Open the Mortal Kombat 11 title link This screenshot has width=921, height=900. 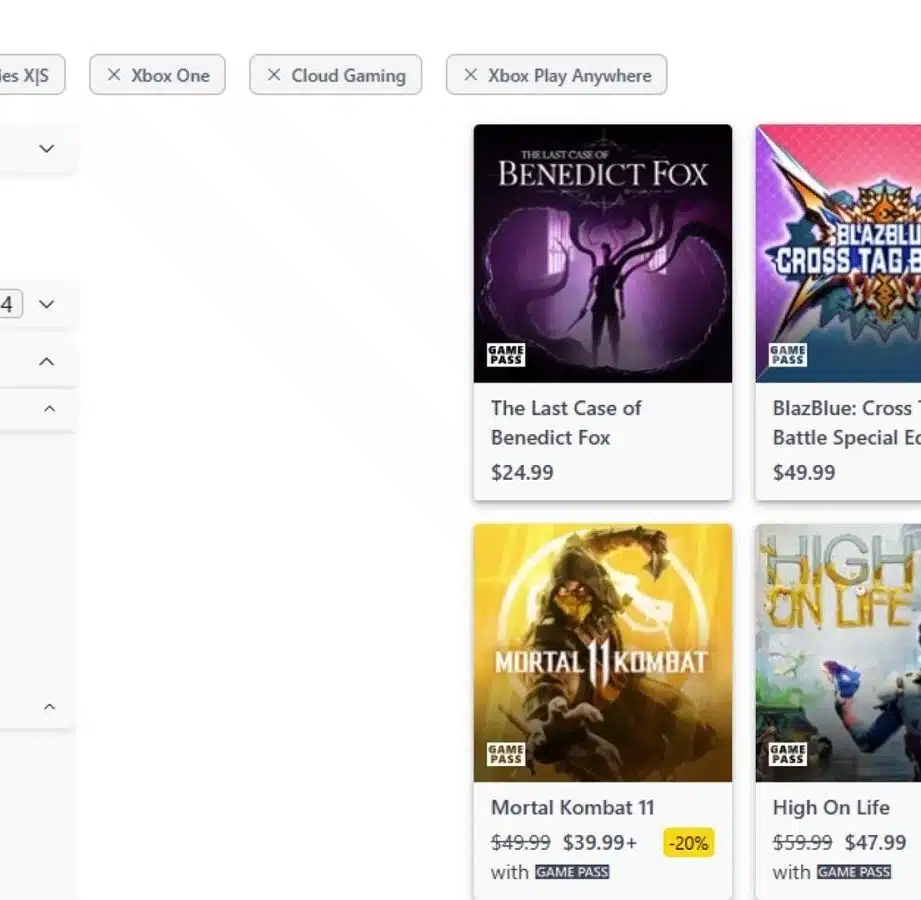(573, 807)
